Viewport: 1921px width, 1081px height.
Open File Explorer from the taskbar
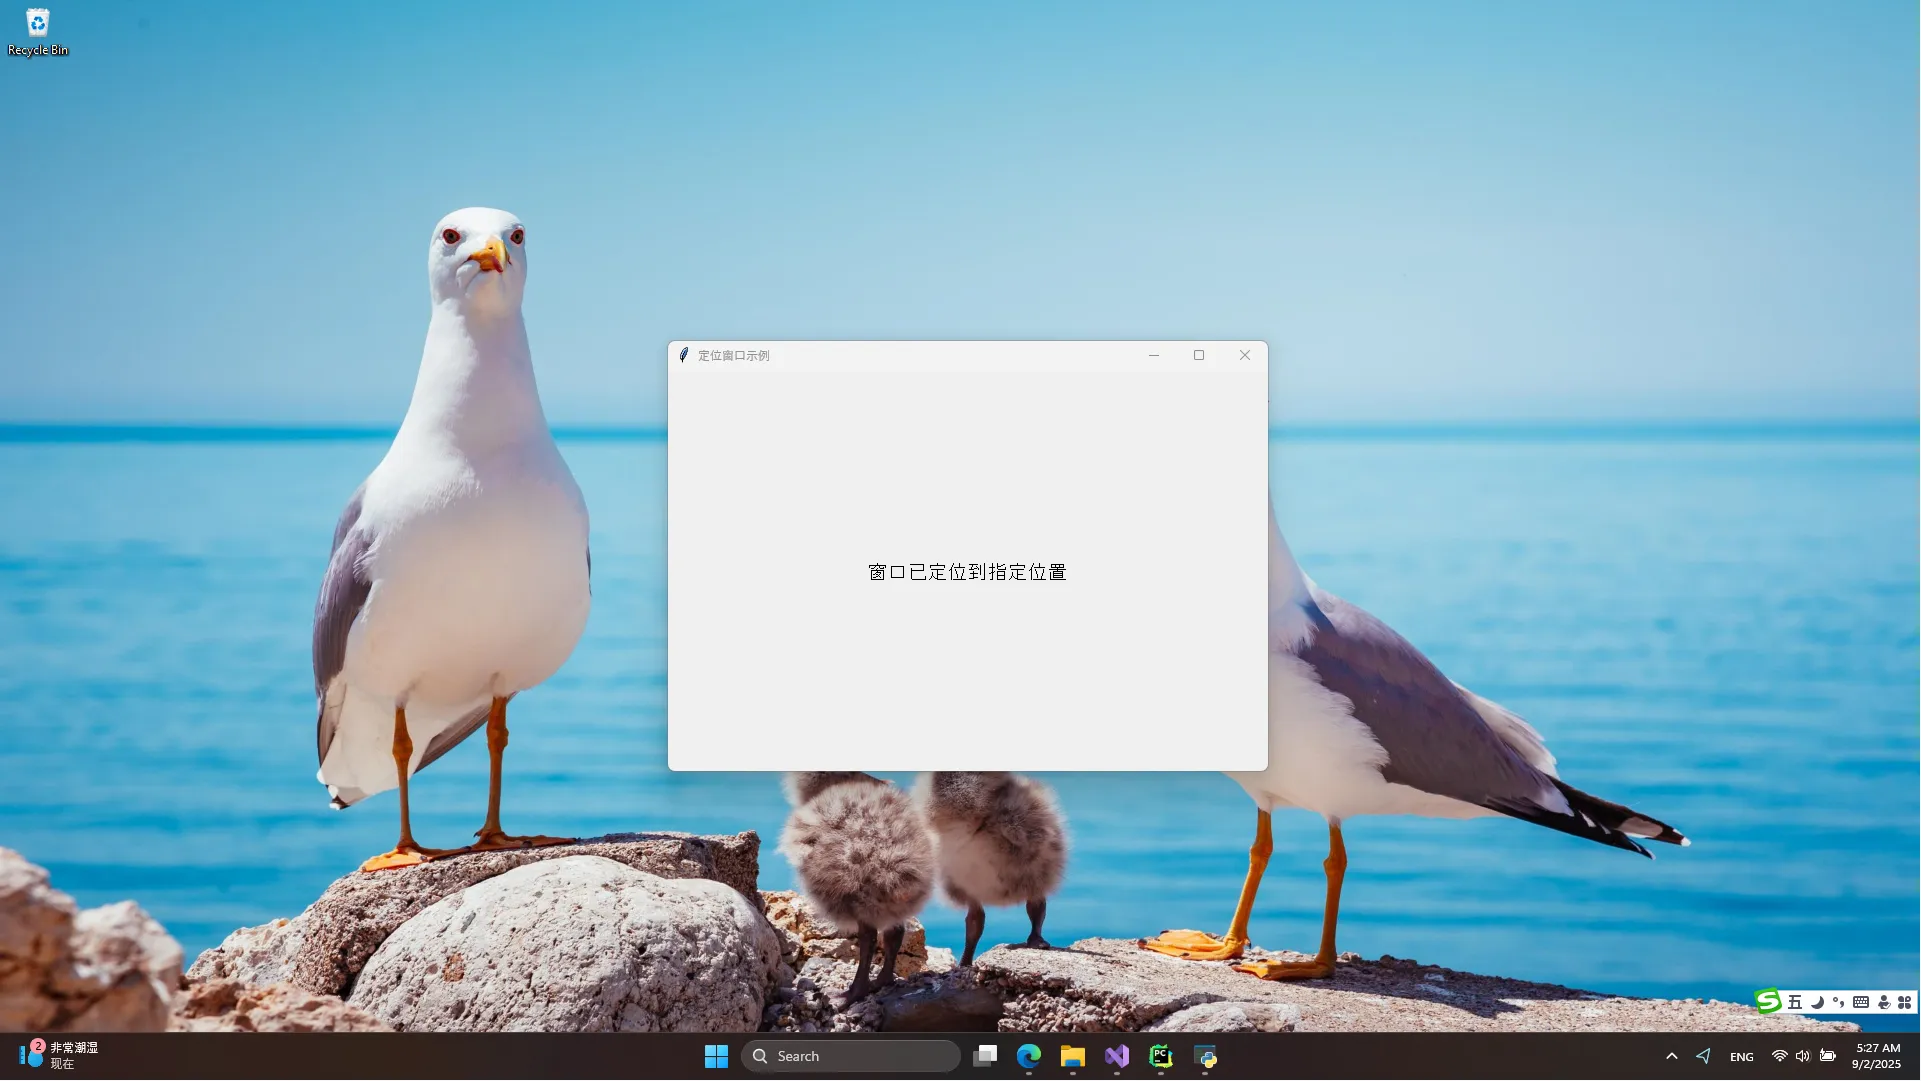click(x=1072, y=1056)
